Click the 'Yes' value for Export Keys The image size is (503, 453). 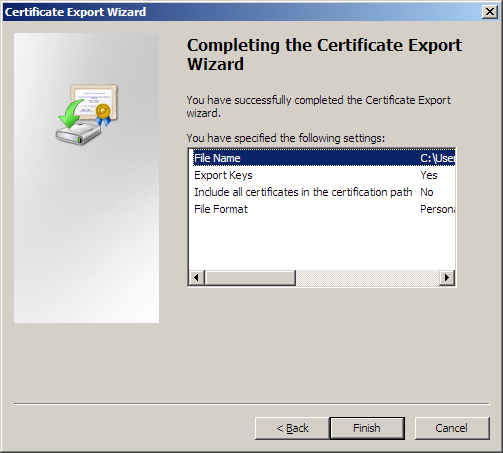click(x=429, y=175)
